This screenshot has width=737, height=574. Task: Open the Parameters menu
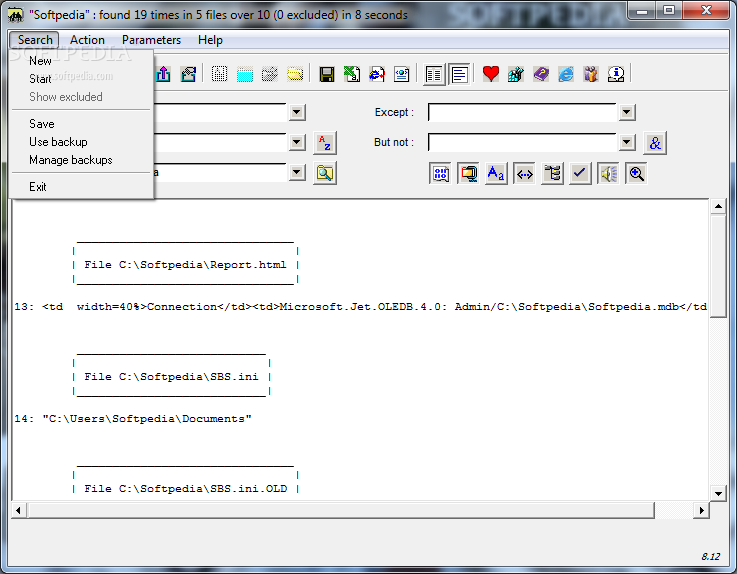(x=151, y=40)
